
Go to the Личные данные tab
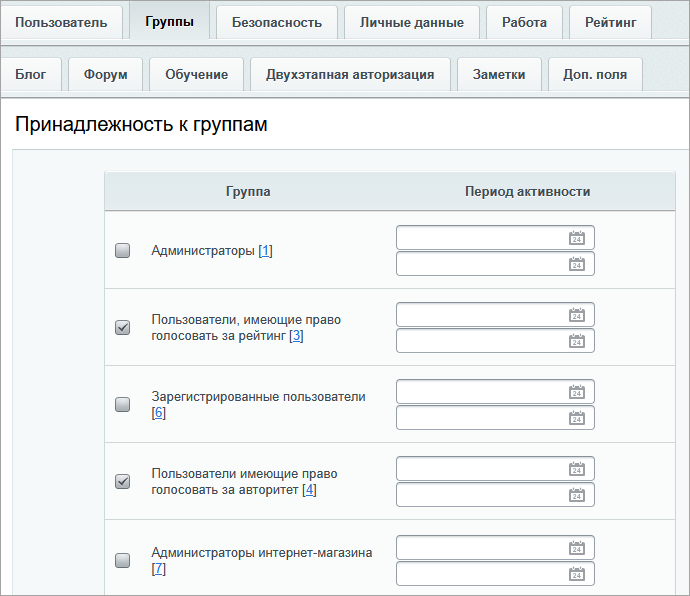coord(411,22)
